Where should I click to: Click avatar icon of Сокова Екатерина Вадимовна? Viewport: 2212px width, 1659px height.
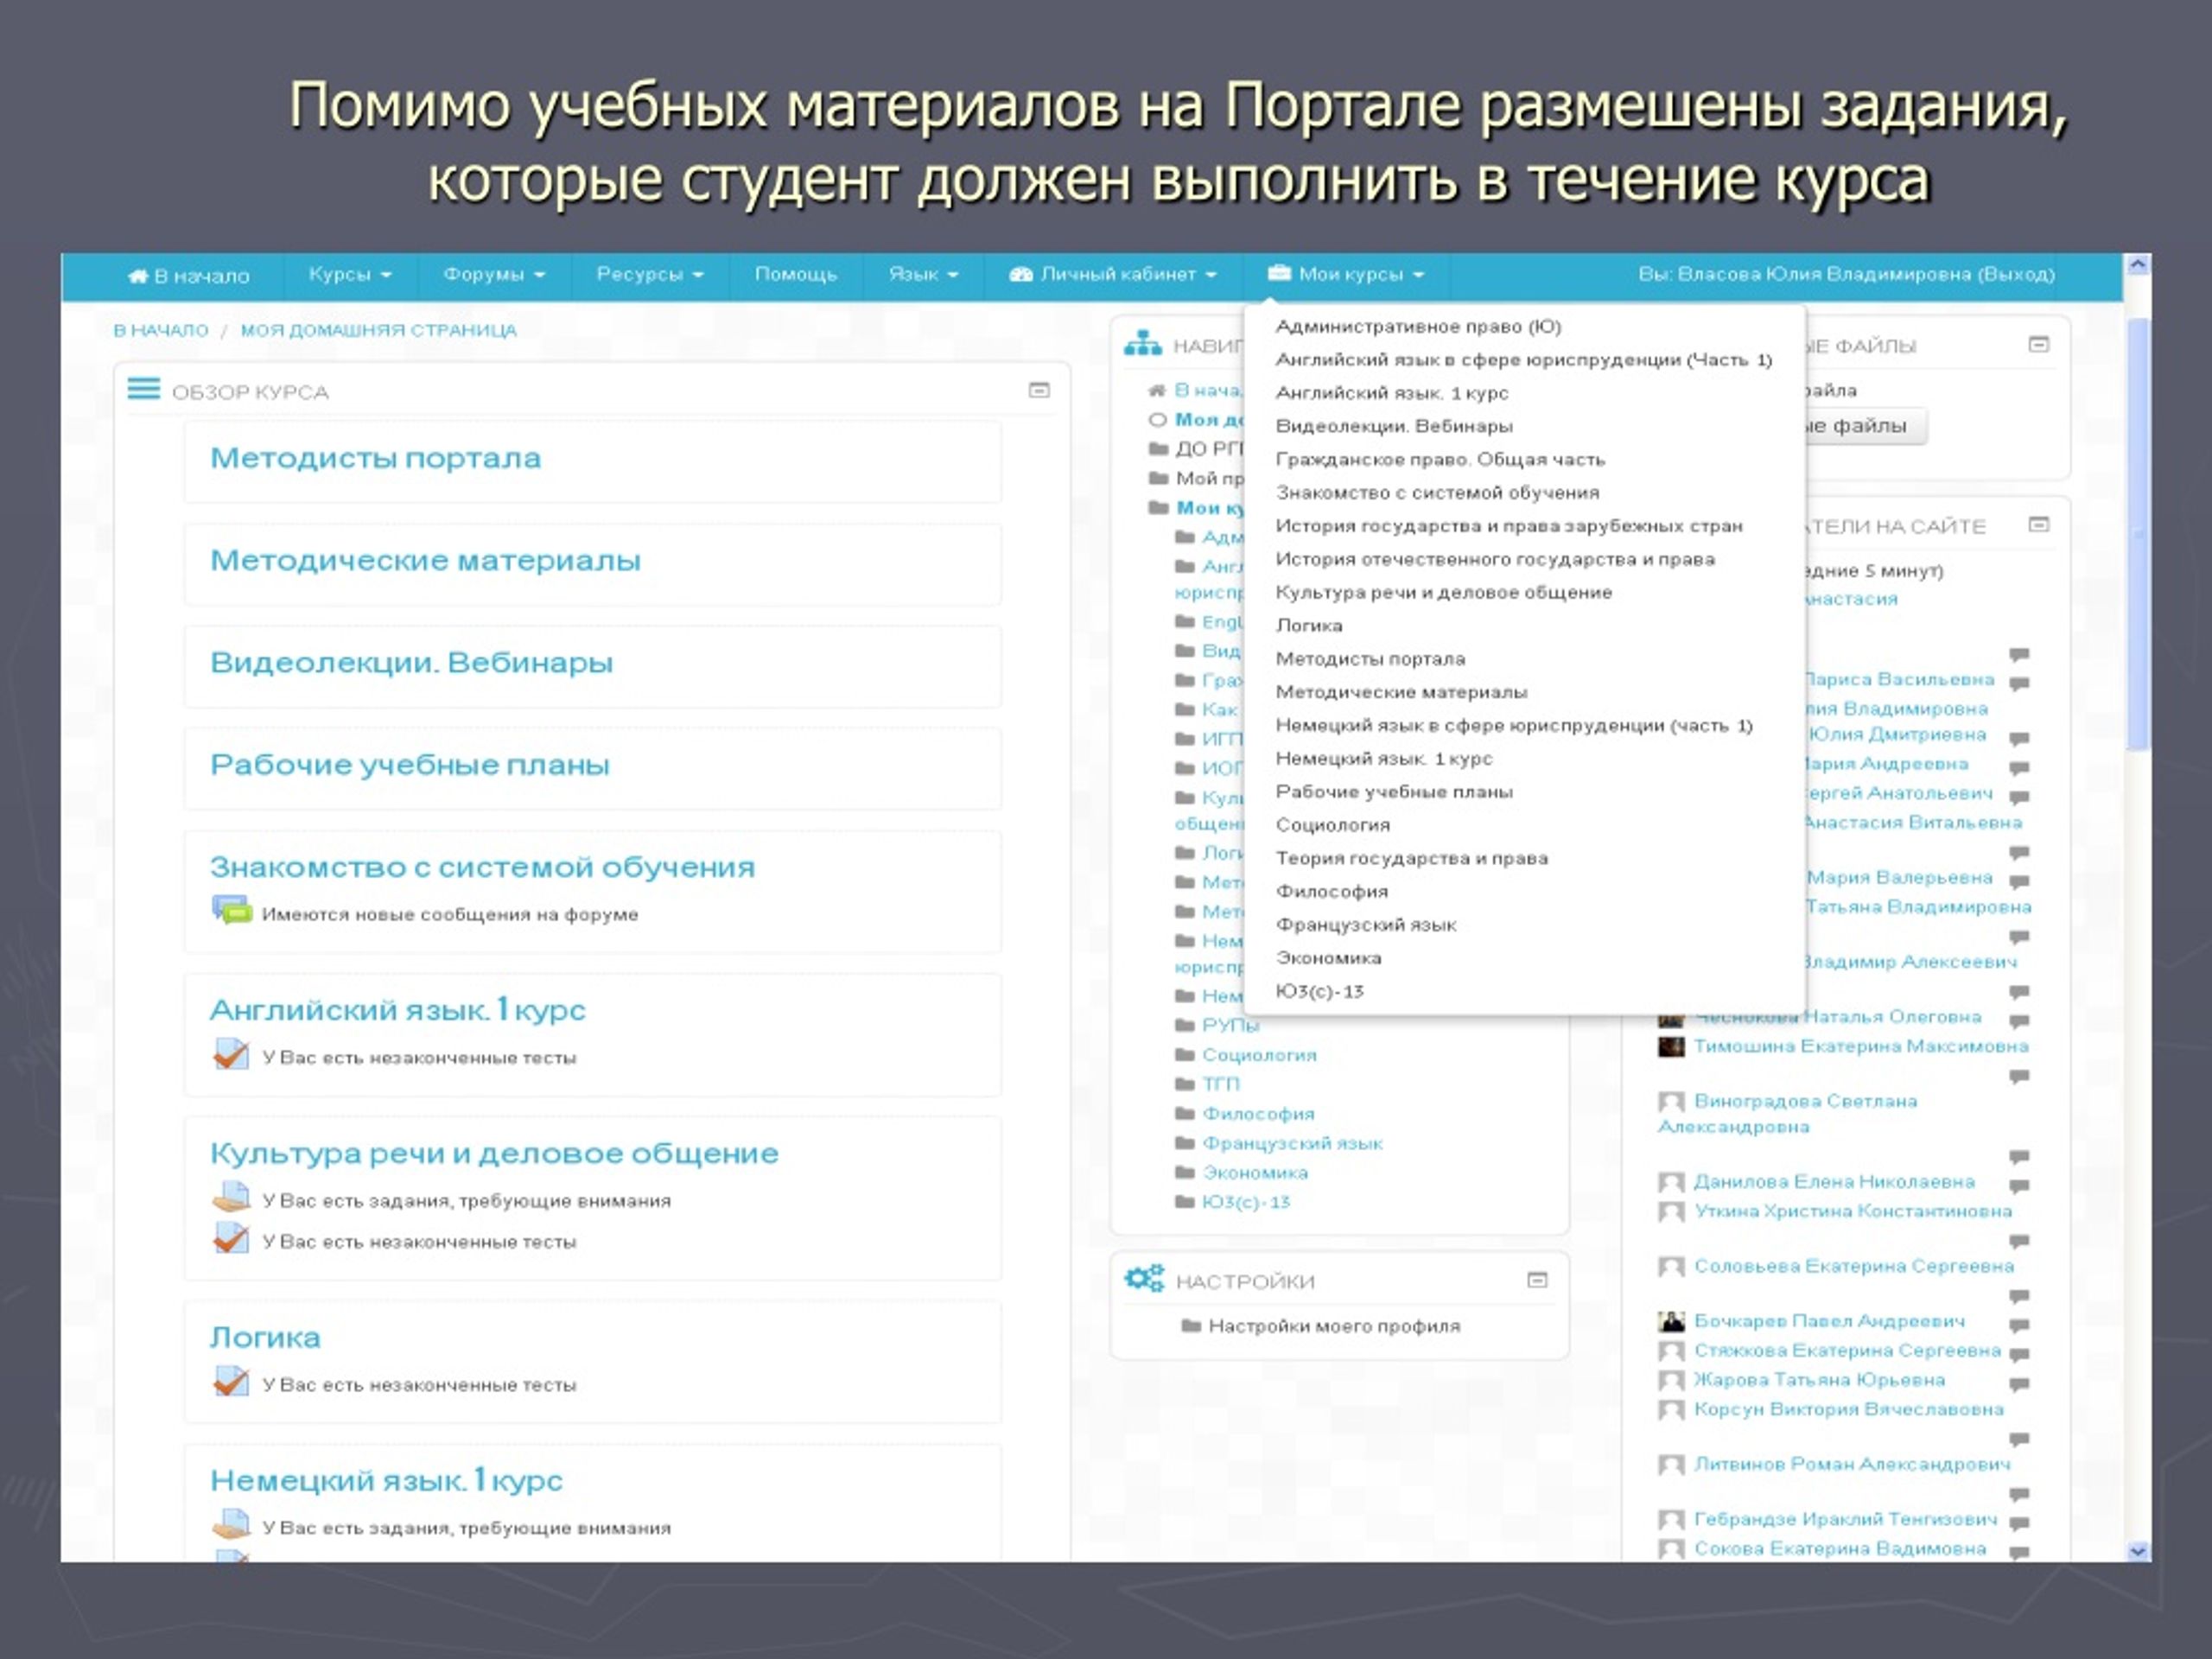click(x=1672, y=1550)
